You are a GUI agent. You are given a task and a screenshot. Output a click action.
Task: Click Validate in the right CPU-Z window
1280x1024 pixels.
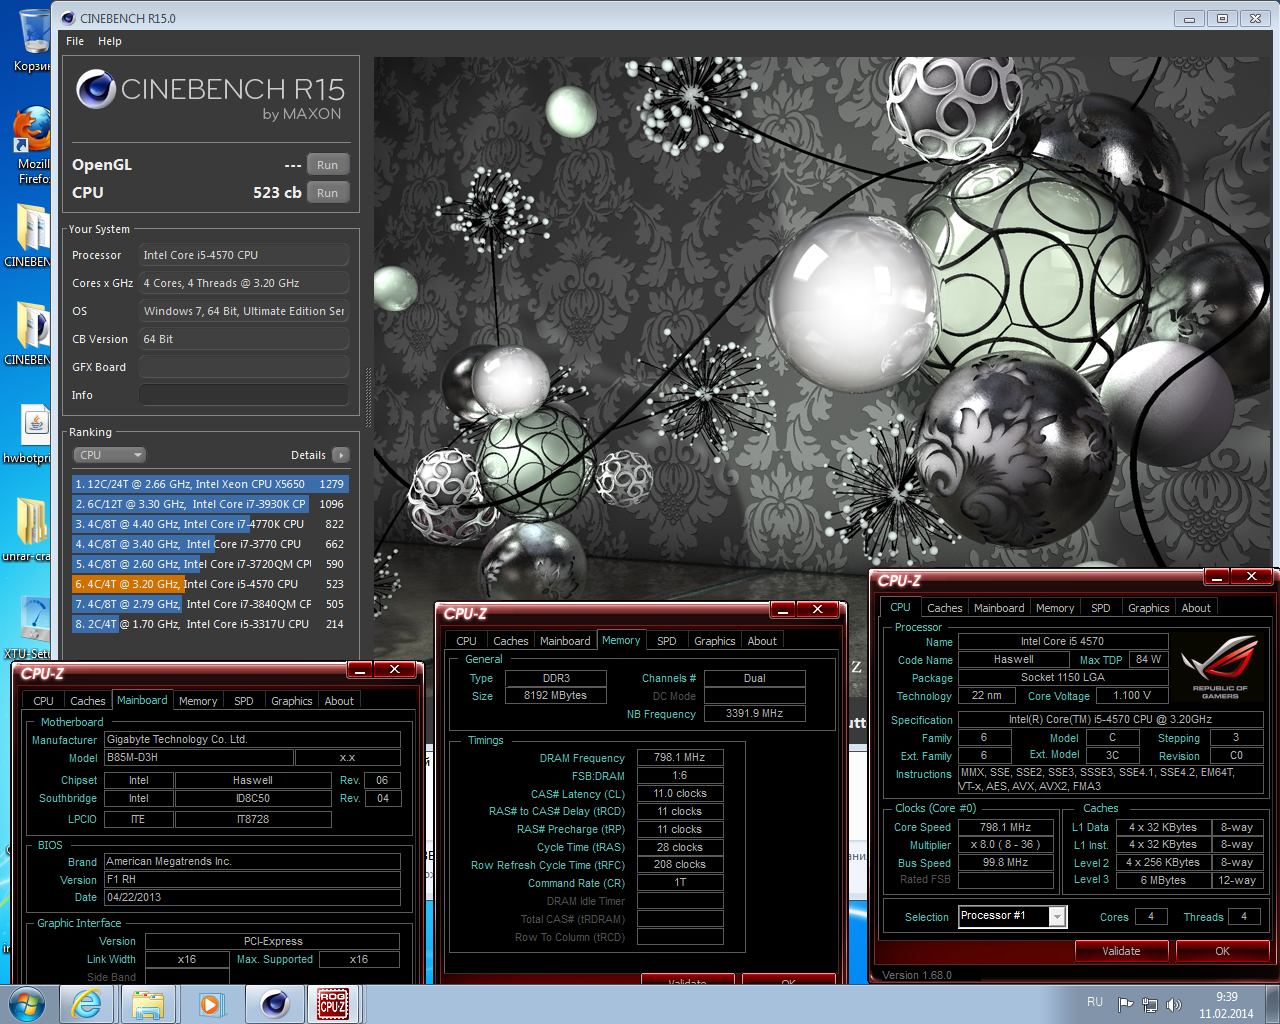[x=1121, y=951]
